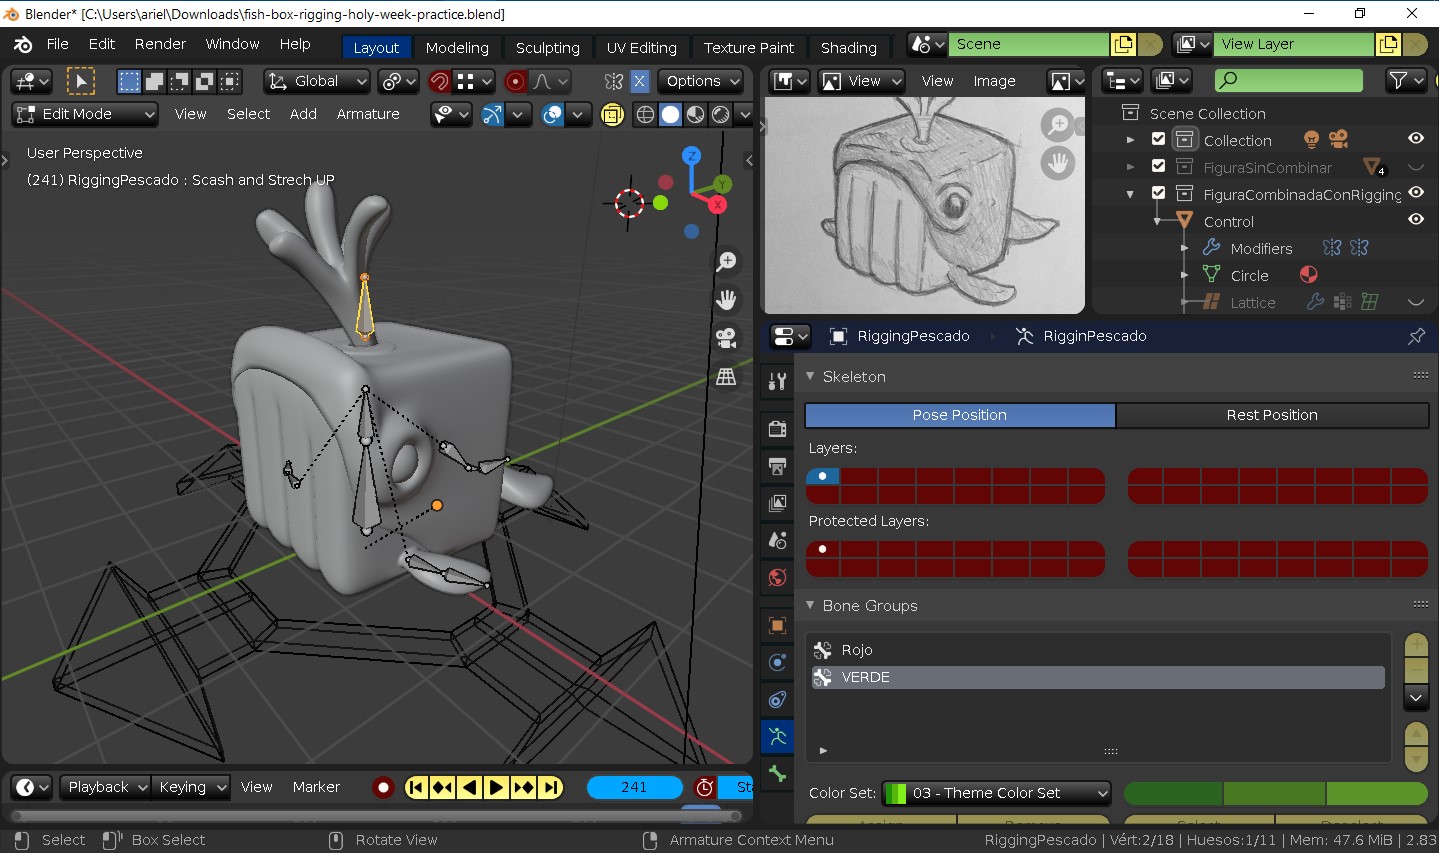Expand the Control object in the outliner
The width and height of the screenshot is (1439, 853).
(x=1155, y=221)
